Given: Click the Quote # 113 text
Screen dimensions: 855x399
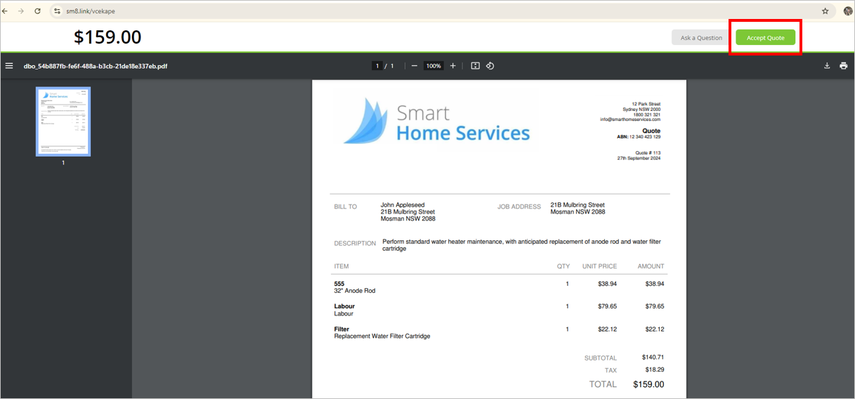Looking at the screenshot, I should 648,153.
